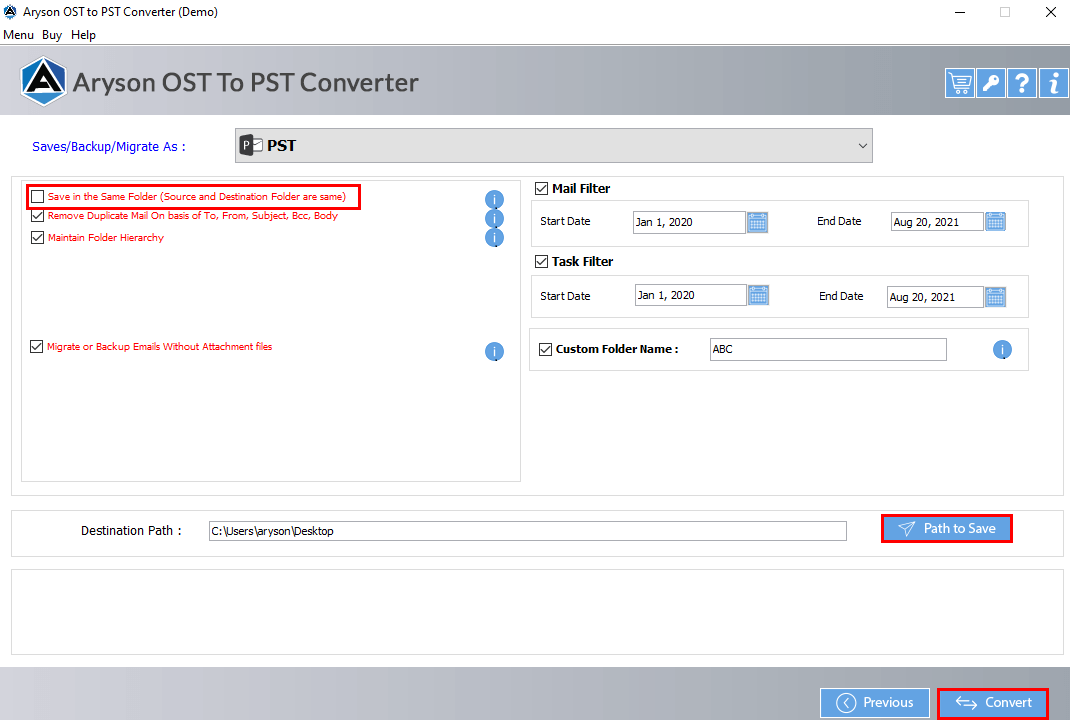This screenshot has width=1070, height=720.
Task: Open calendar for Task Filter End Date
Action: click(x=996, y=297)
